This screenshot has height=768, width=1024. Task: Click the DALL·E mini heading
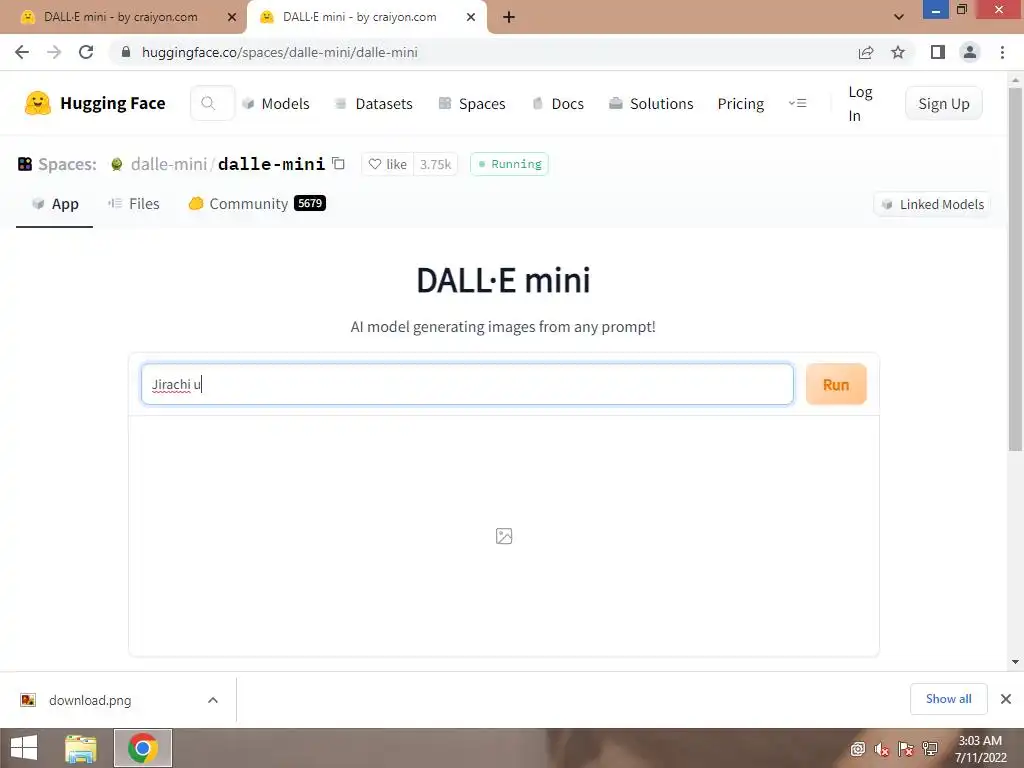(504, 281)
